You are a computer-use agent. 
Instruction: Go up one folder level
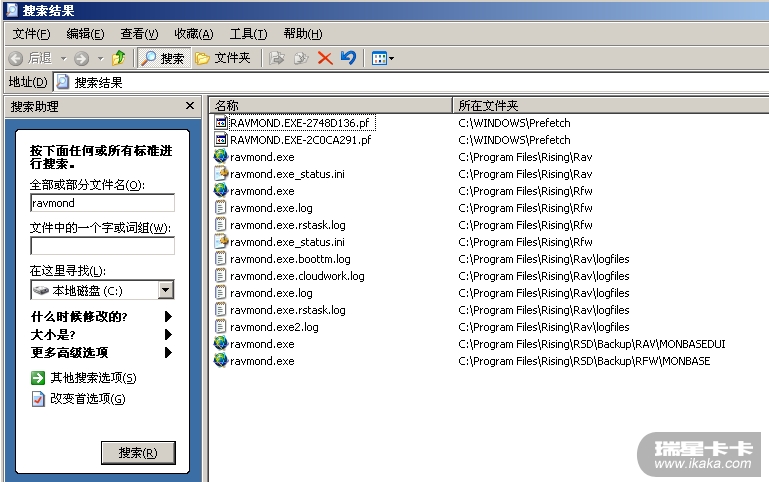point(119,58)
